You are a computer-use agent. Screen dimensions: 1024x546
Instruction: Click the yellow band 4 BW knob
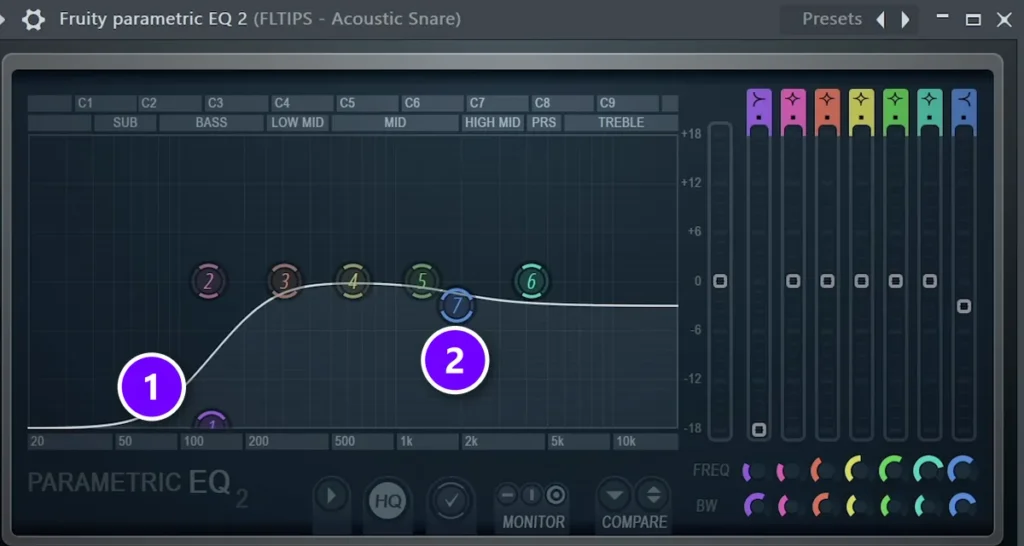click(859, 506)
